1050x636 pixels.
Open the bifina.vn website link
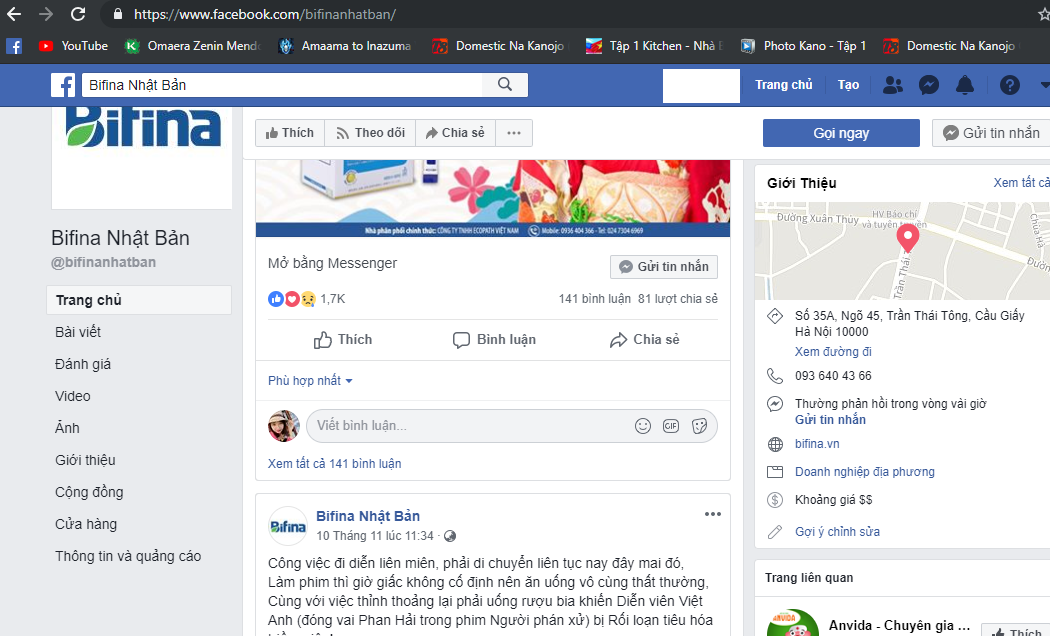817,444
